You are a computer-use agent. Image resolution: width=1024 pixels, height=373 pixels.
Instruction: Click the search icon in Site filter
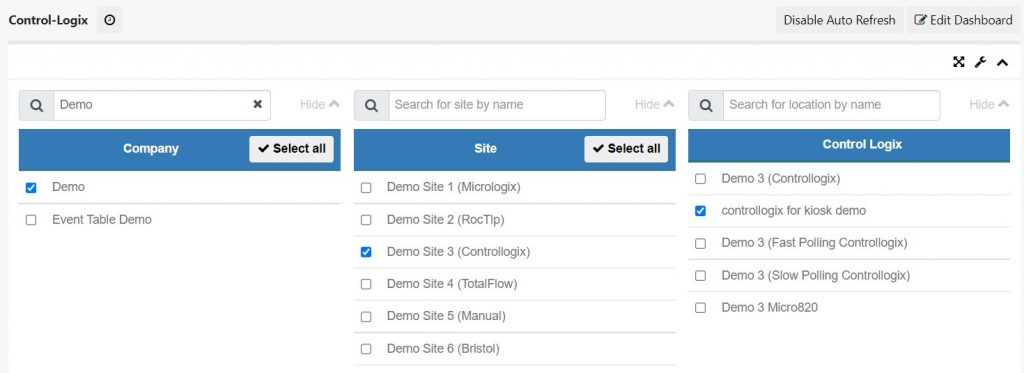pyautogui.click(x=372, y=105)
